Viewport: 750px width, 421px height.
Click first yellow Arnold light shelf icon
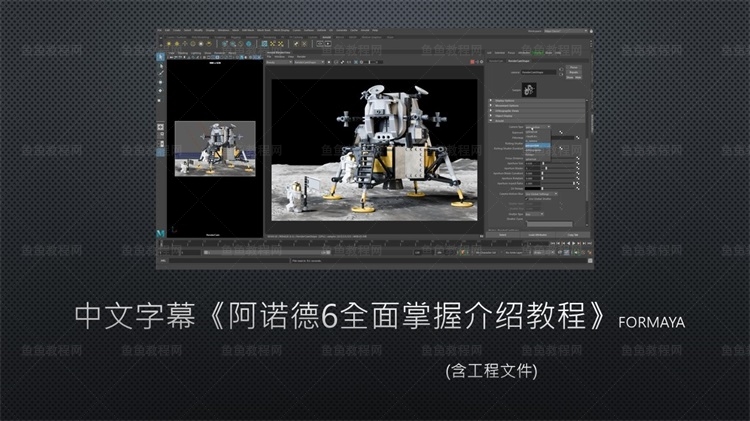(169, 44)
